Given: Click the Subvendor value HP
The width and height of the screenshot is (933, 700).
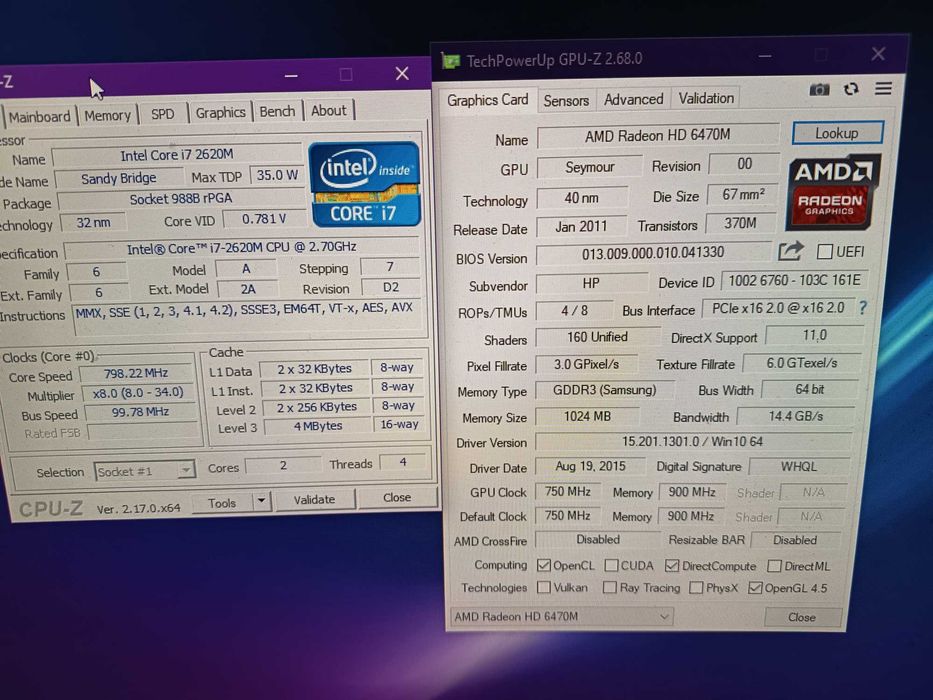Looking at the screenshot, I should tap(591, 283).
